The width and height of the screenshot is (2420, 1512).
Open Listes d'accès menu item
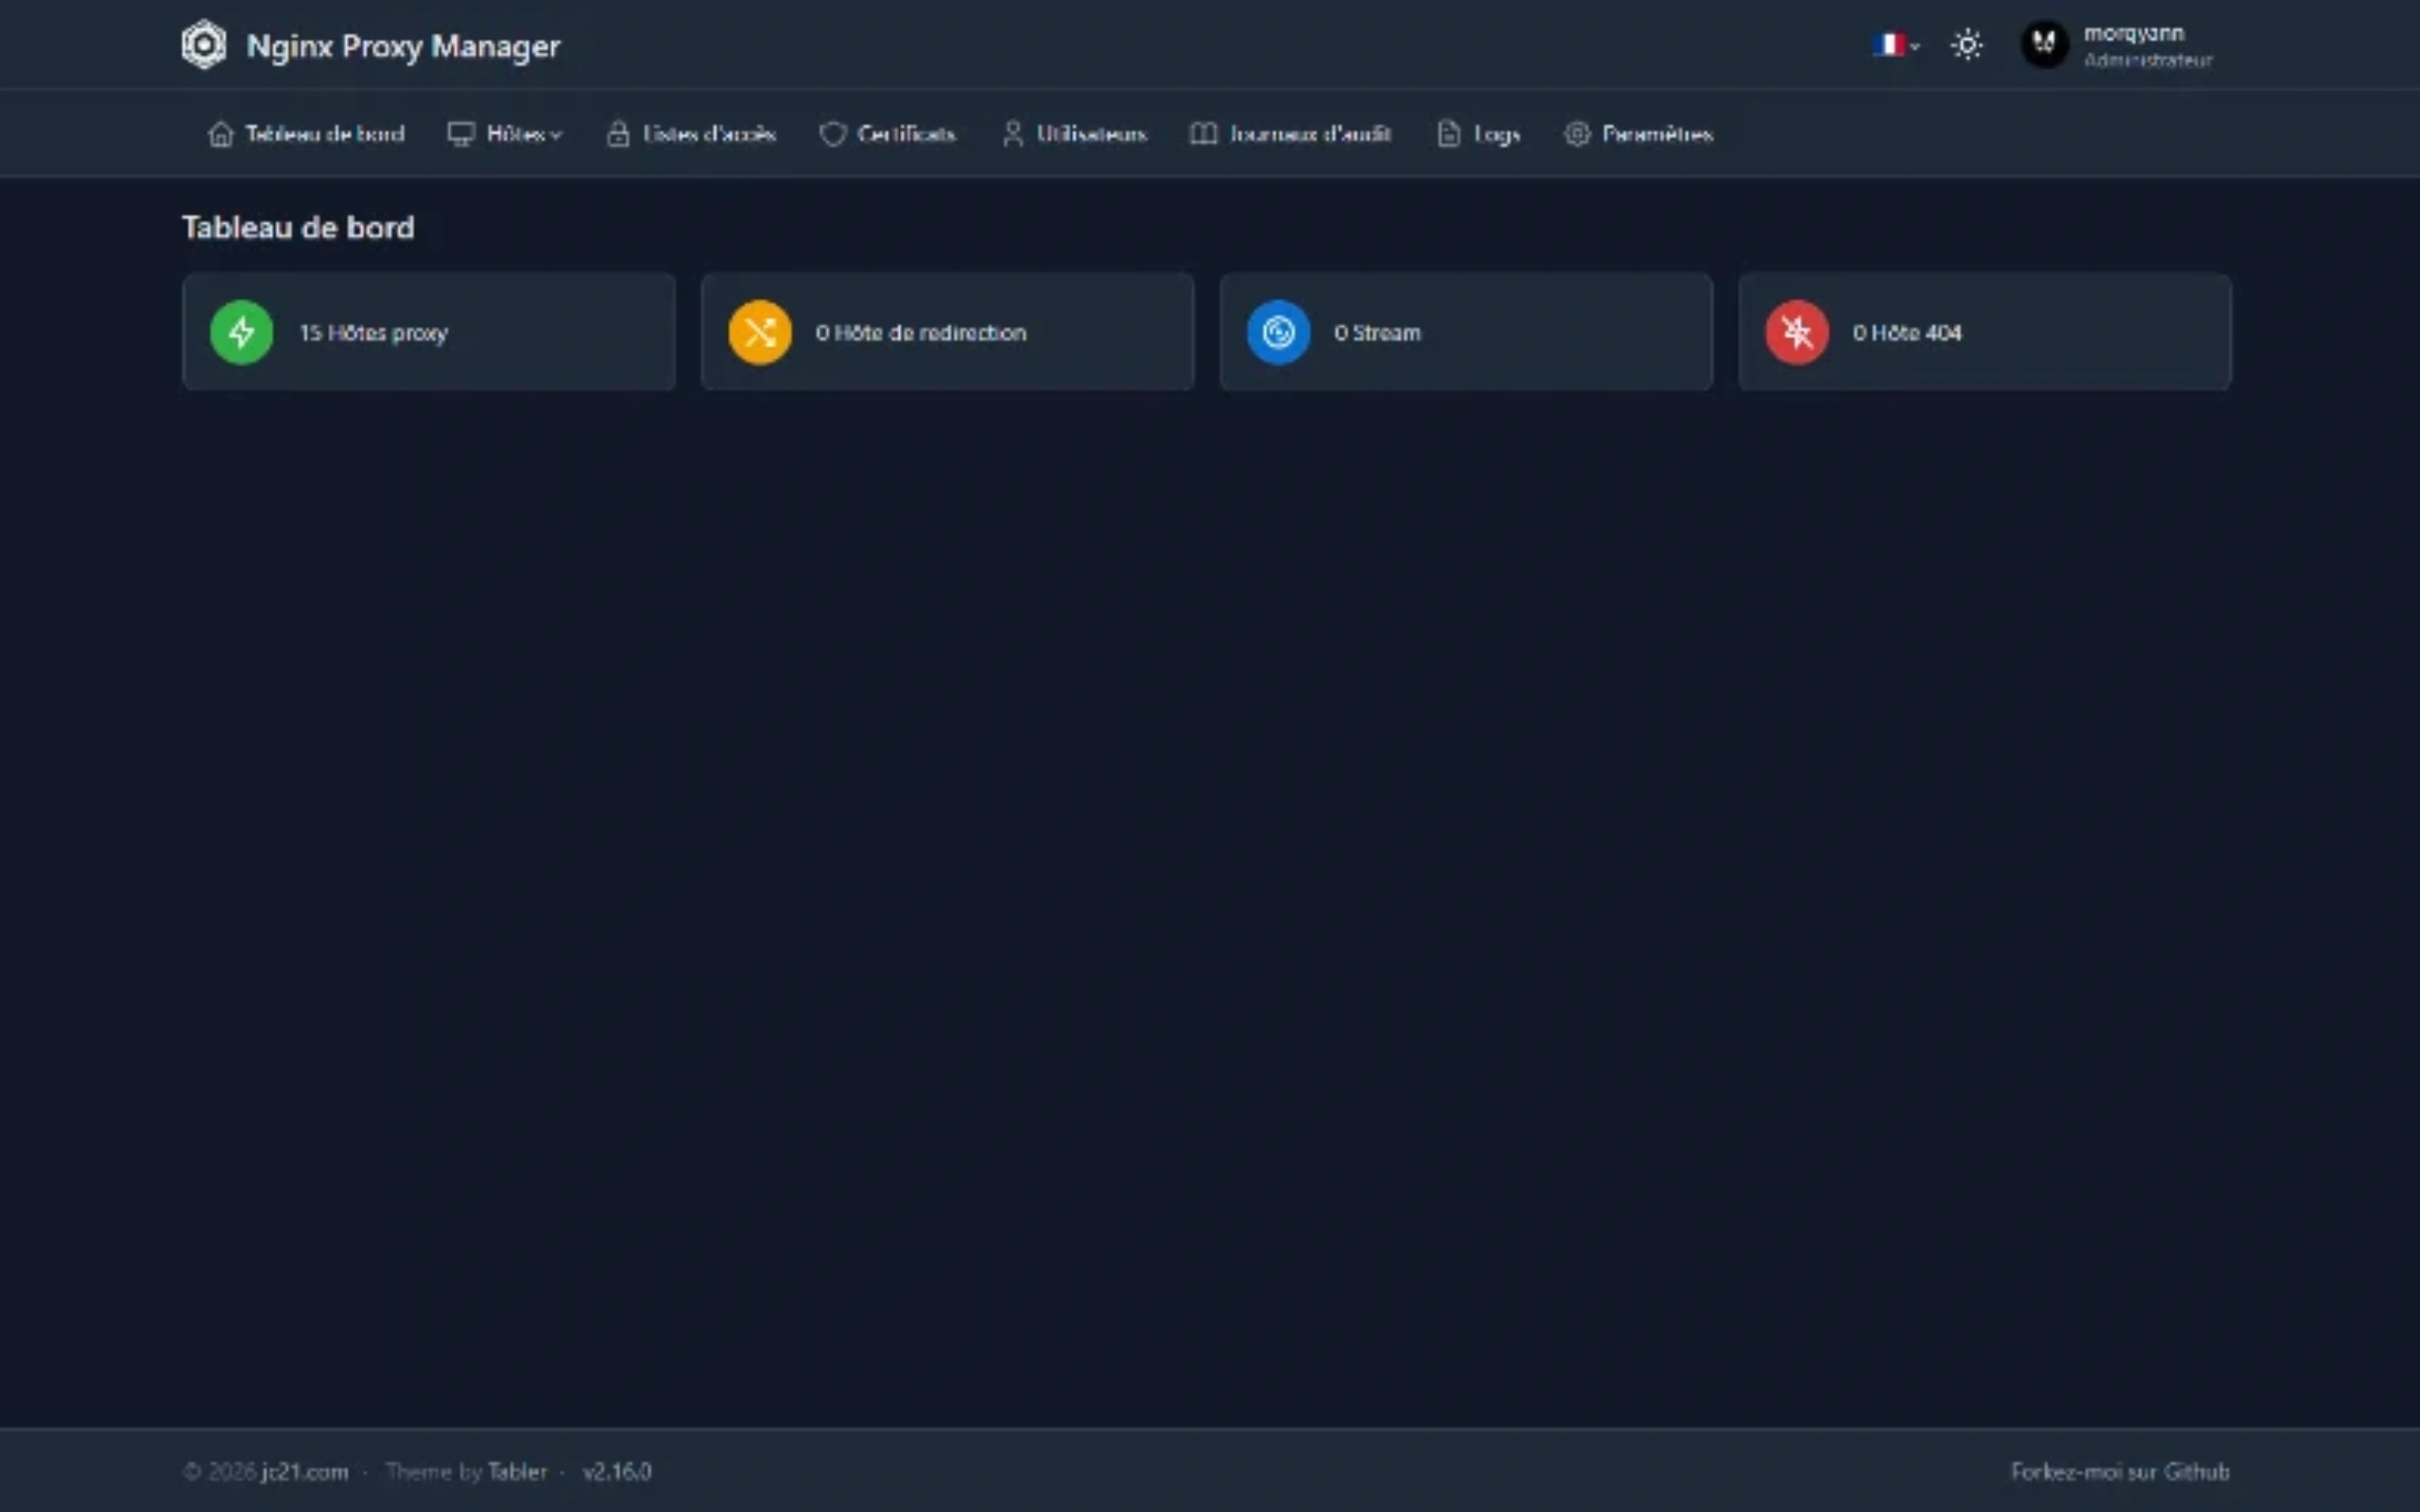tap(691, 134)
